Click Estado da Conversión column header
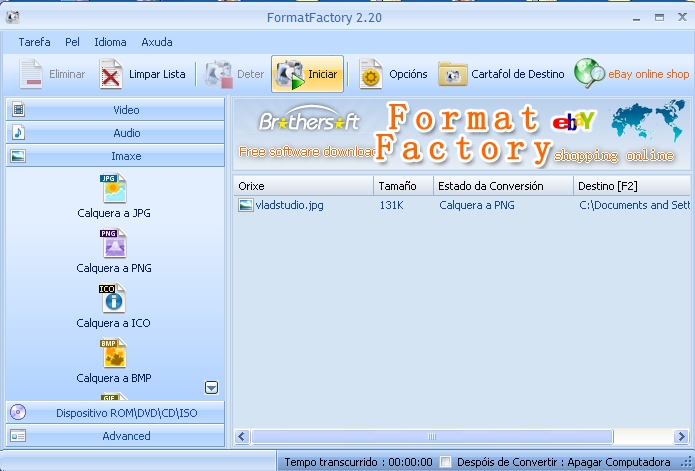 tap(503, 186)
